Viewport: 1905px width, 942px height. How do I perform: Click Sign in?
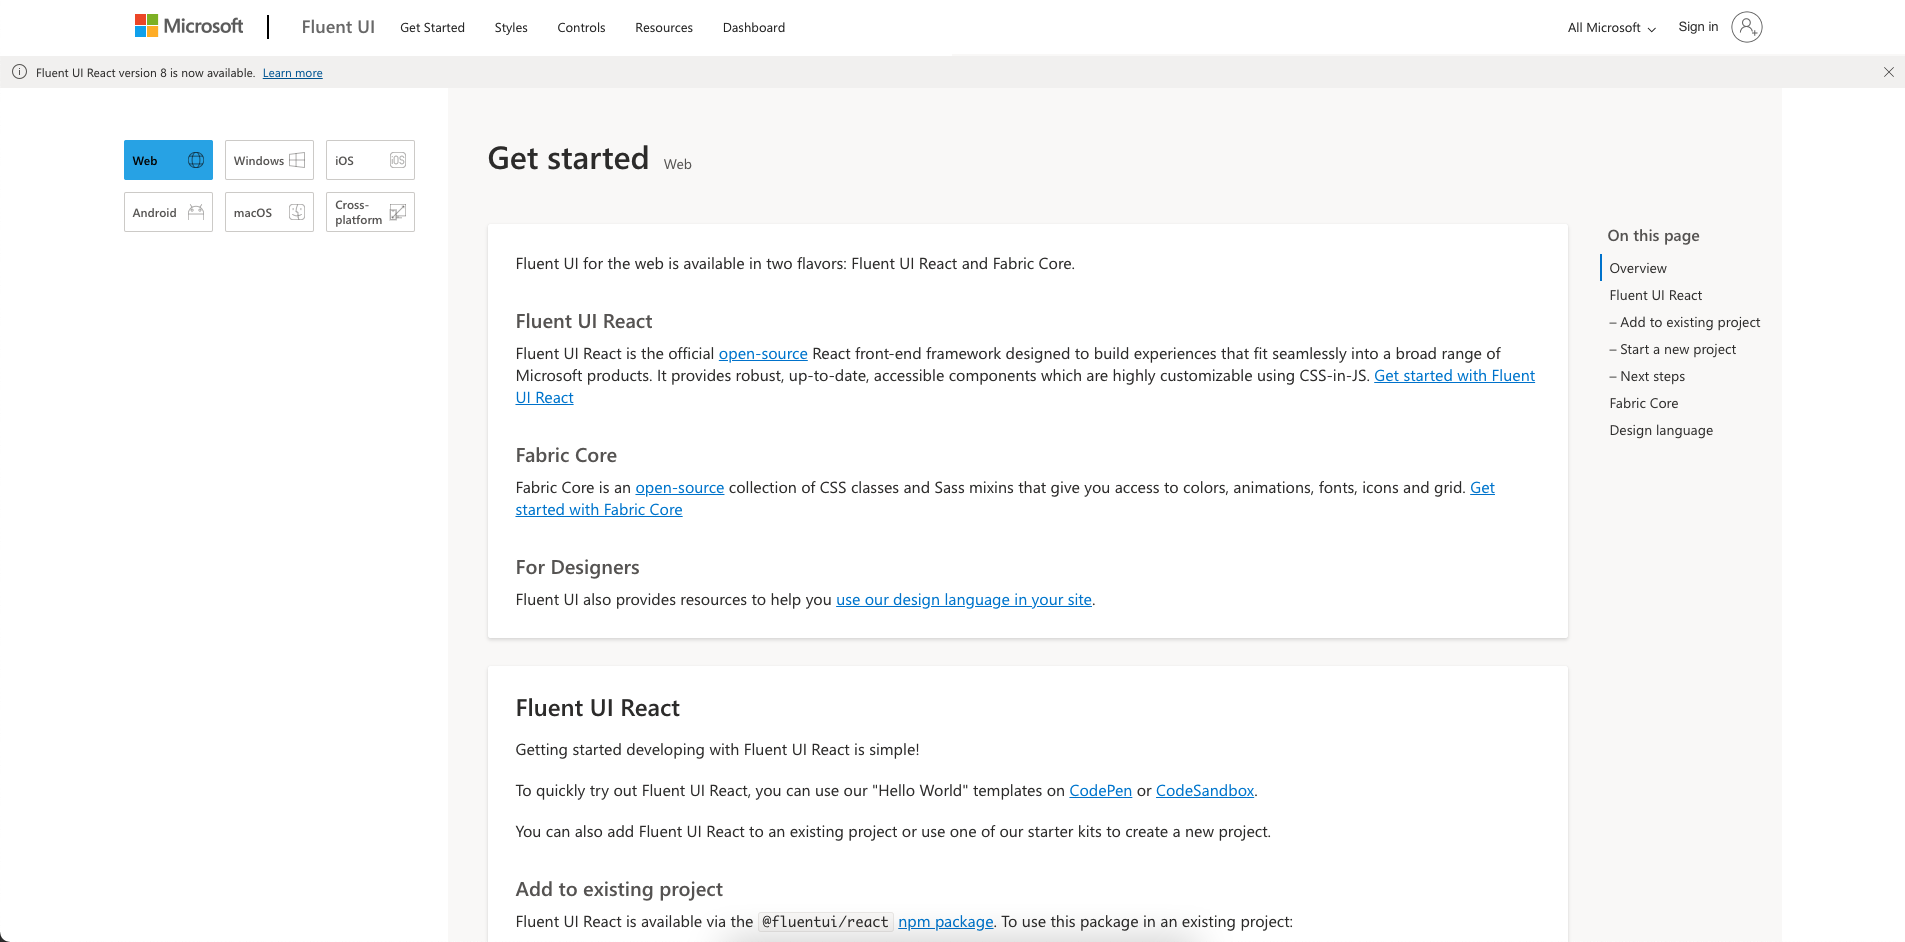(1697, 27)
